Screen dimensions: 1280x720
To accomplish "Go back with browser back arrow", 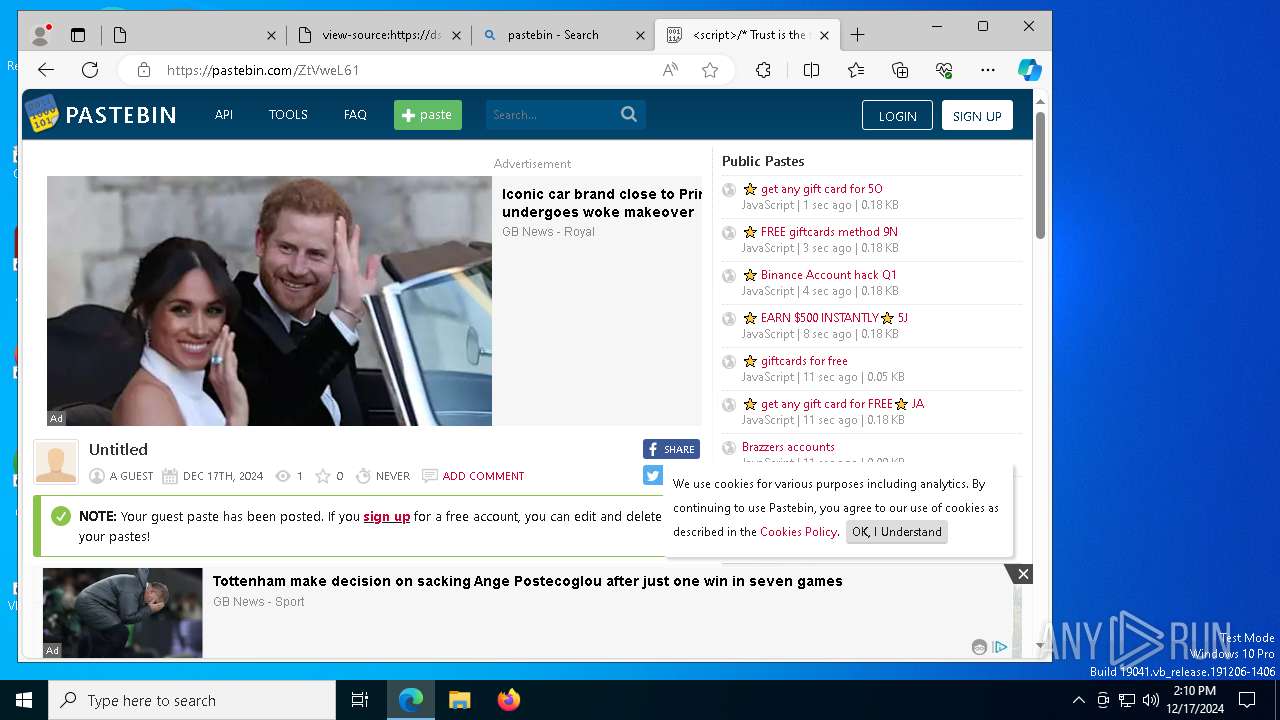I will pyautogui.click(x=46, y=70).
